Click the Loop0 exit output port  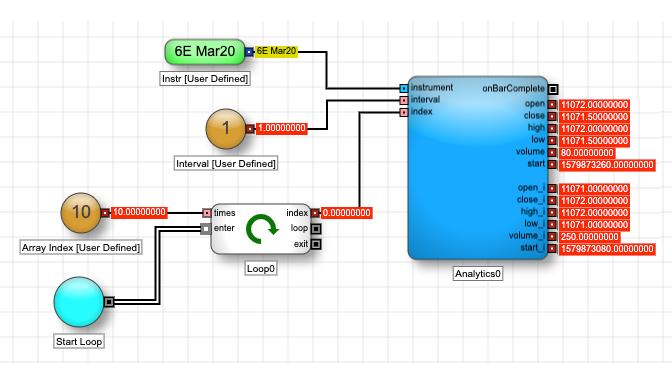click(x=316, y=244)
